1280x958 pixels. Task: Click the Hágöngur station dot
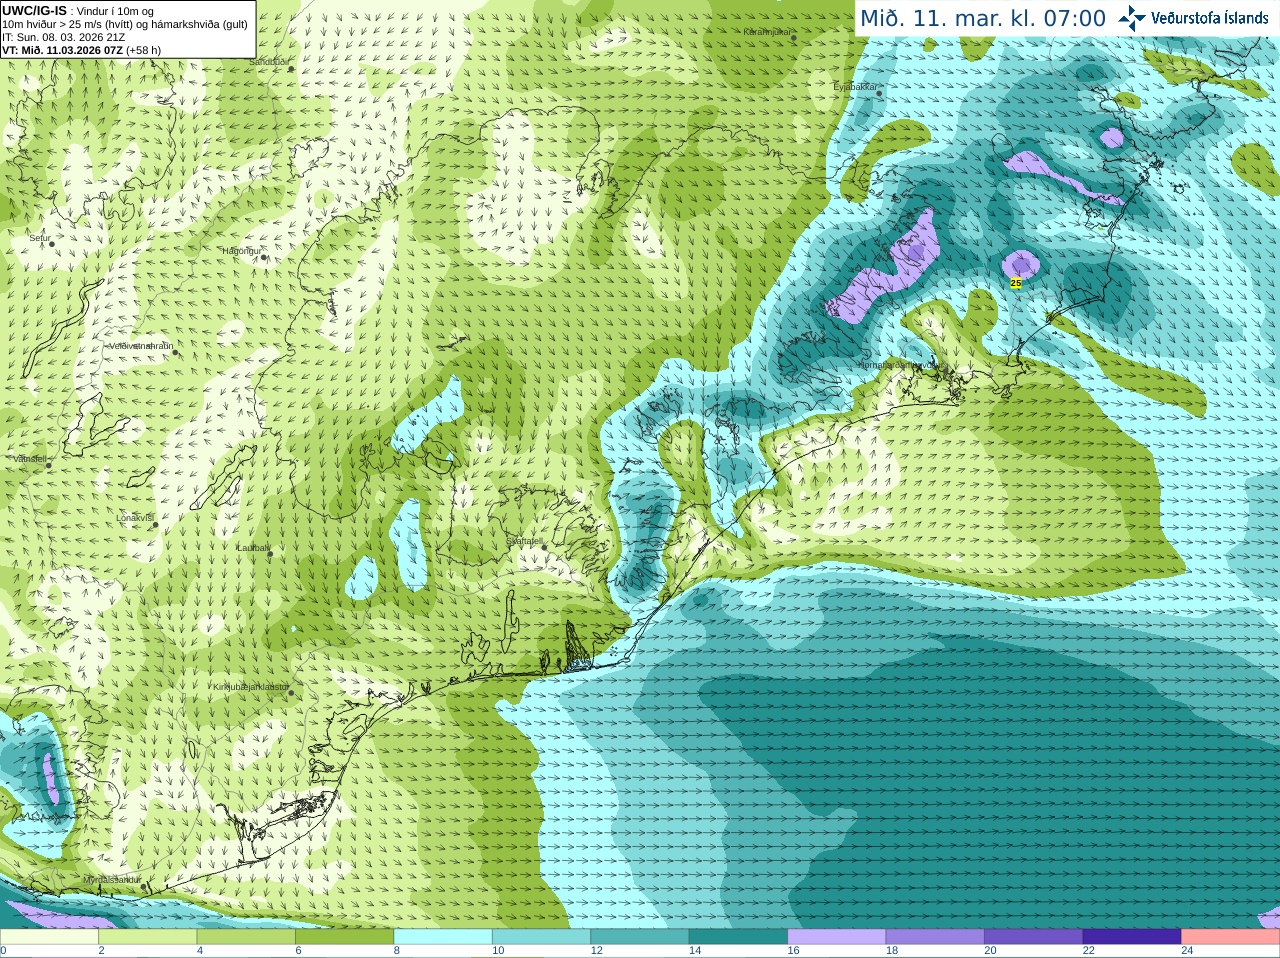point(264,257)
